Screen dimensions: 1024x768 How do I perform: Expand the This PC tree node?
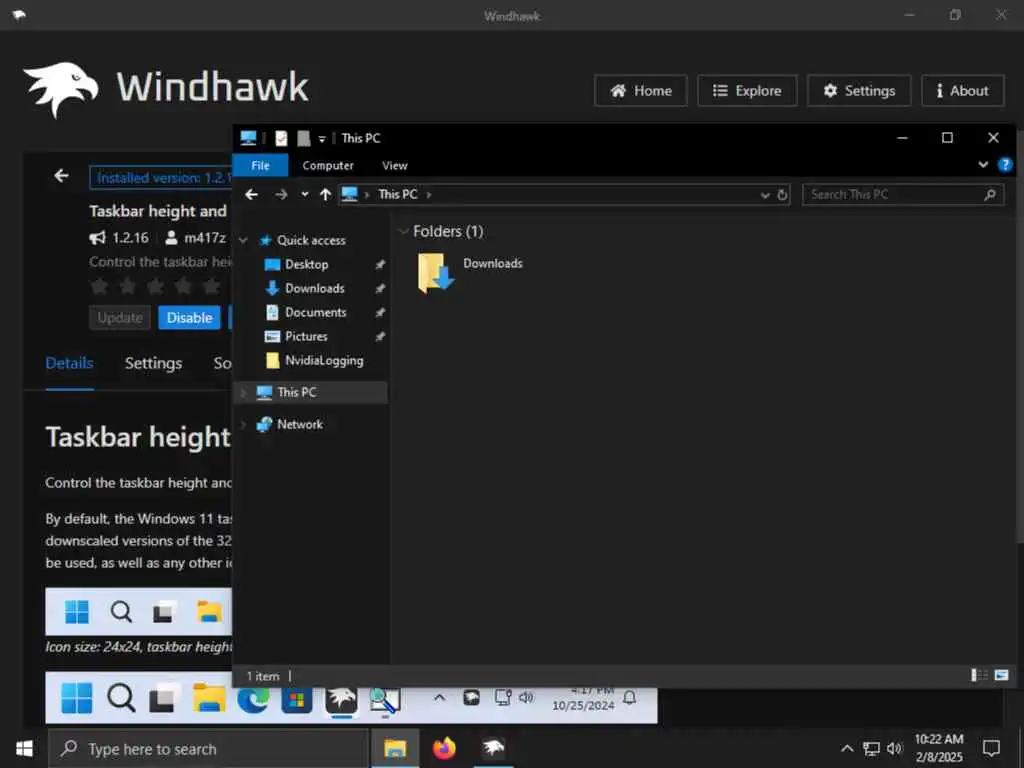click(243, 392)
